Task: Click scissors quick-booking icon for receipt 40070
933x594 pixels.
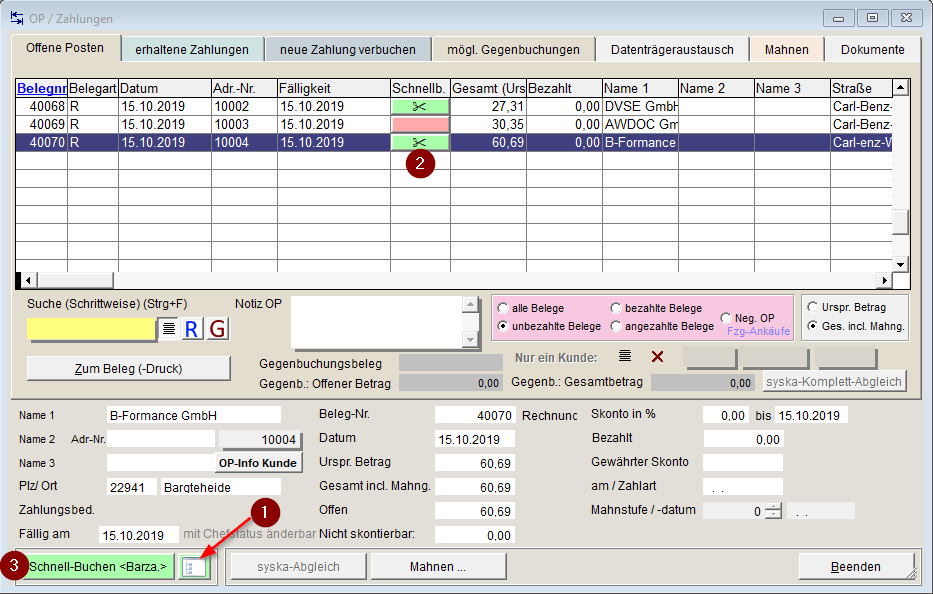Action: pyautogui.click(x=419, y=142)
